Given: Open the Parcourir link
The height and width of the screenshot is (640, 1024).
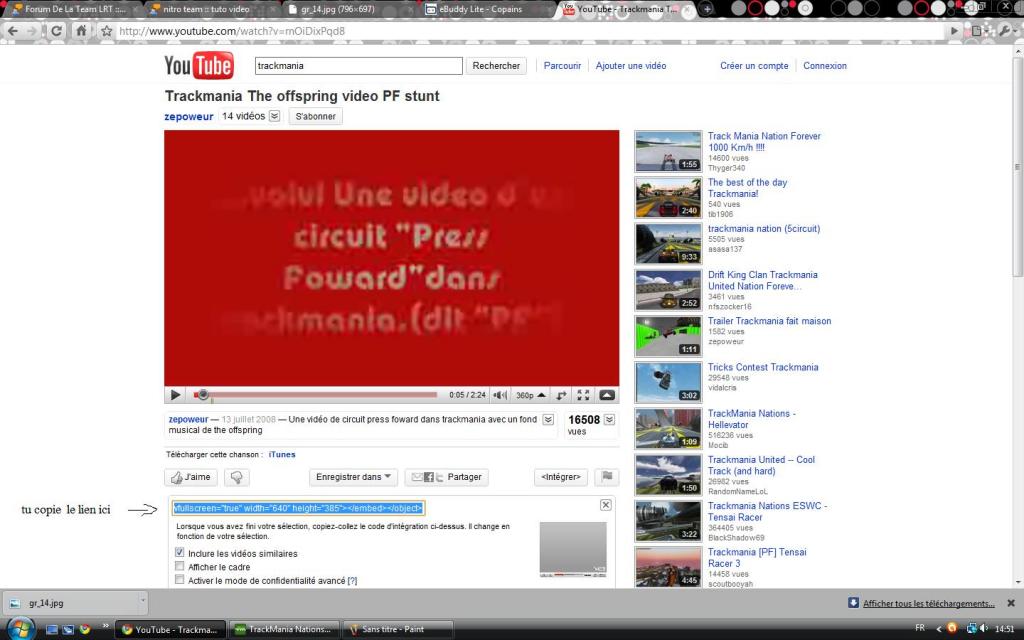Looking at the screenshot, I should pyautogui.click(x=562, y=65).
